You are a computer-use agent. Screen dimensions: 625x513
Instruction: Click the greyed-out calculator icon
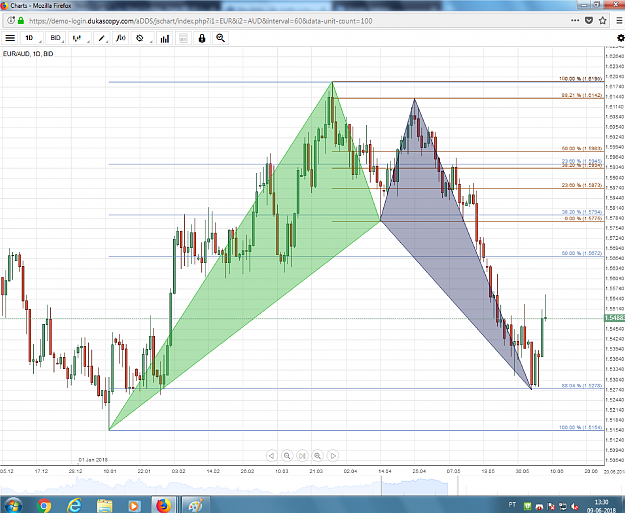tap(183, 38)
